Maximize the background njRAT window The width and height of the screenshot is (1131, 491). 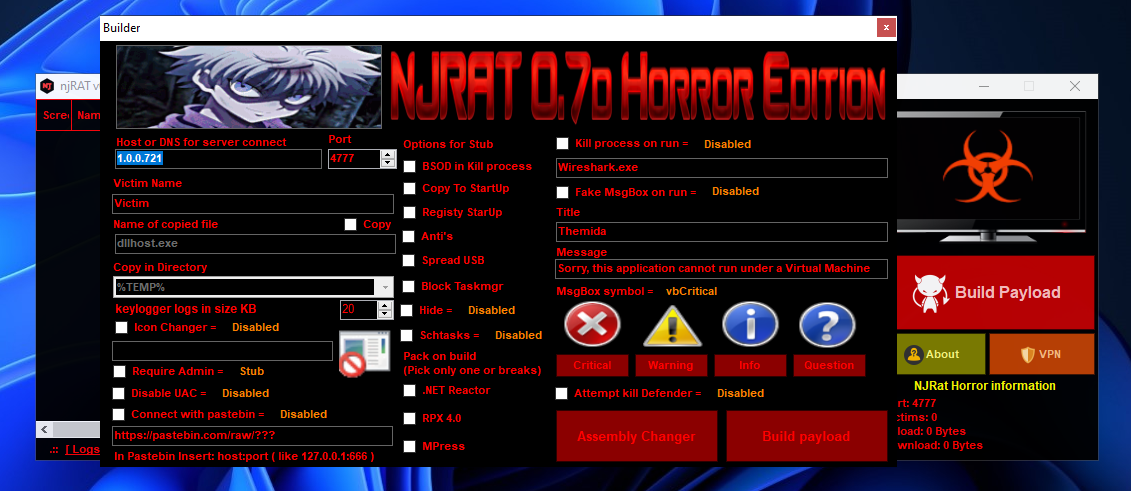1029,86
